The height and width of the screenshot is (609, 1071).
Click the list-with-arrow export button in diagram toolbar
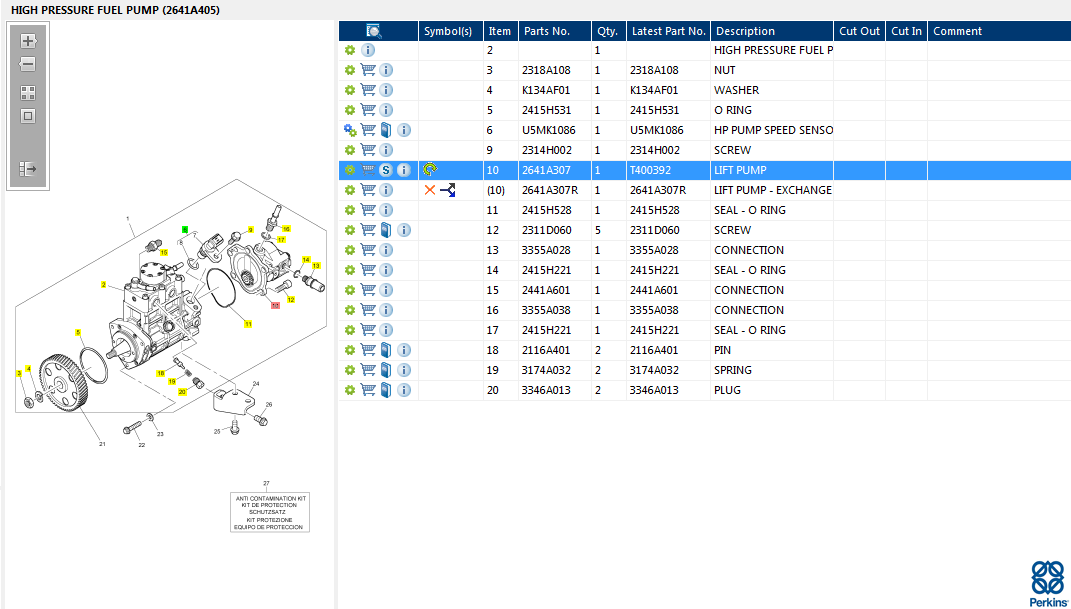[x=28, y=169]
